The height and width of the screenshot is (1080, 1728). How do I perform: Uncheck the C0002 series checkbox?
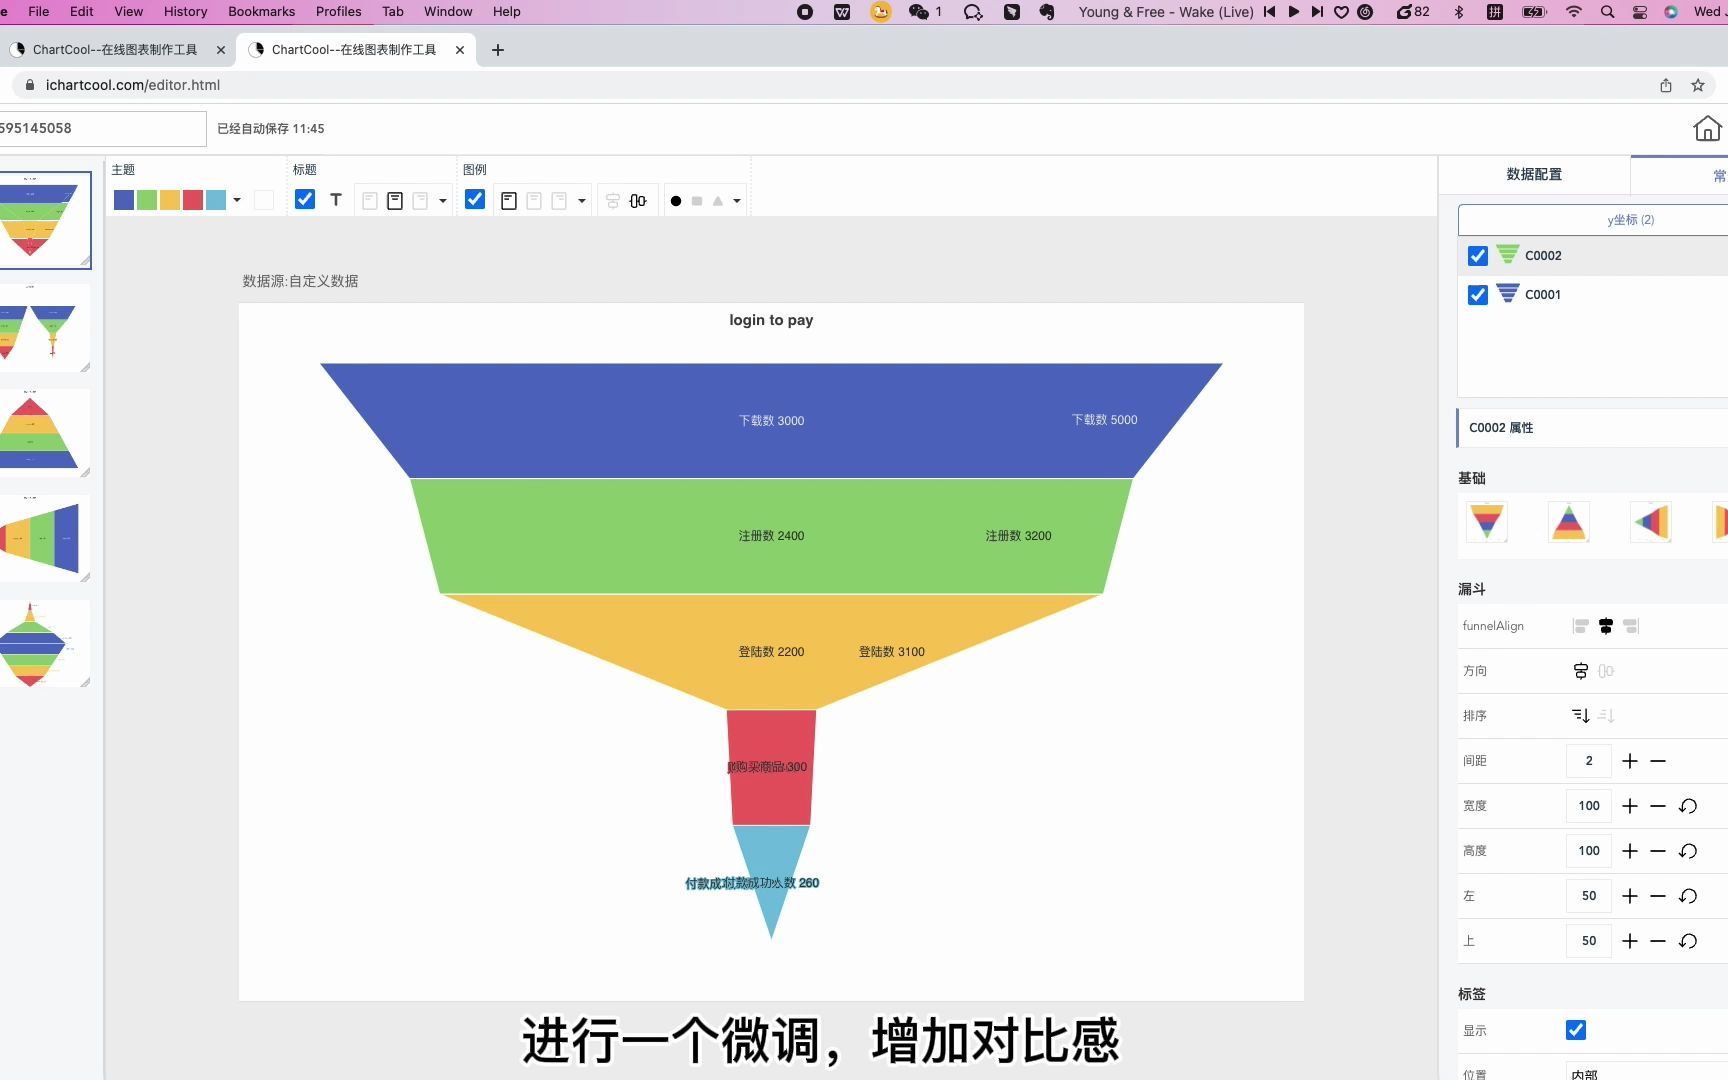[1477, 256]
